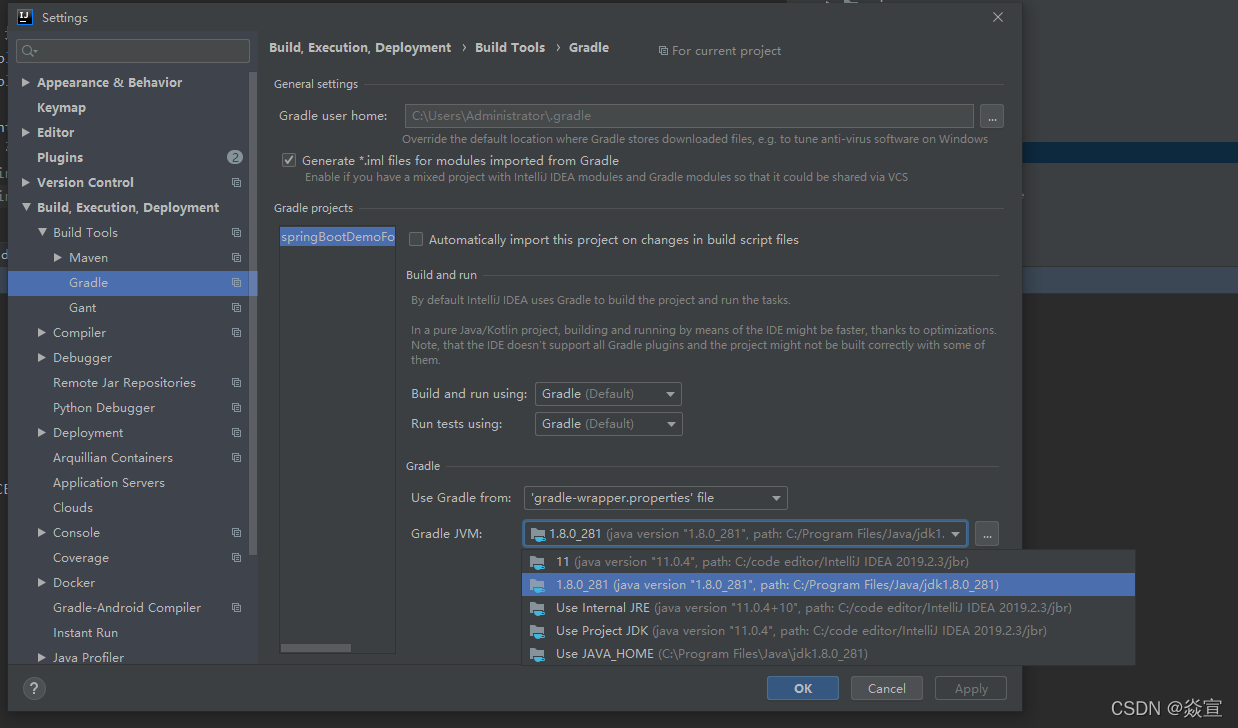Expand Appearance & Behavior settings group
Image resolution: width=1238 pixels, height=728 pixels.
coord(26,83)
